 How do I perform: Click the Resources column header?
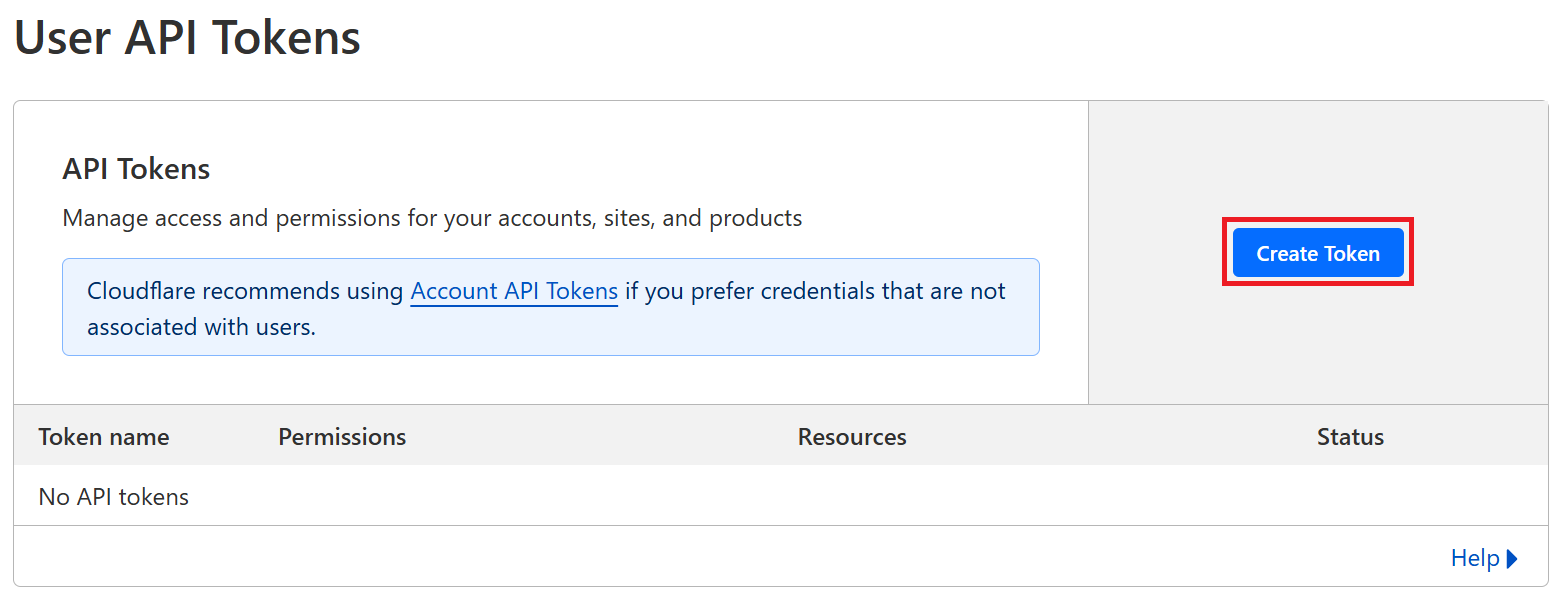852,437
